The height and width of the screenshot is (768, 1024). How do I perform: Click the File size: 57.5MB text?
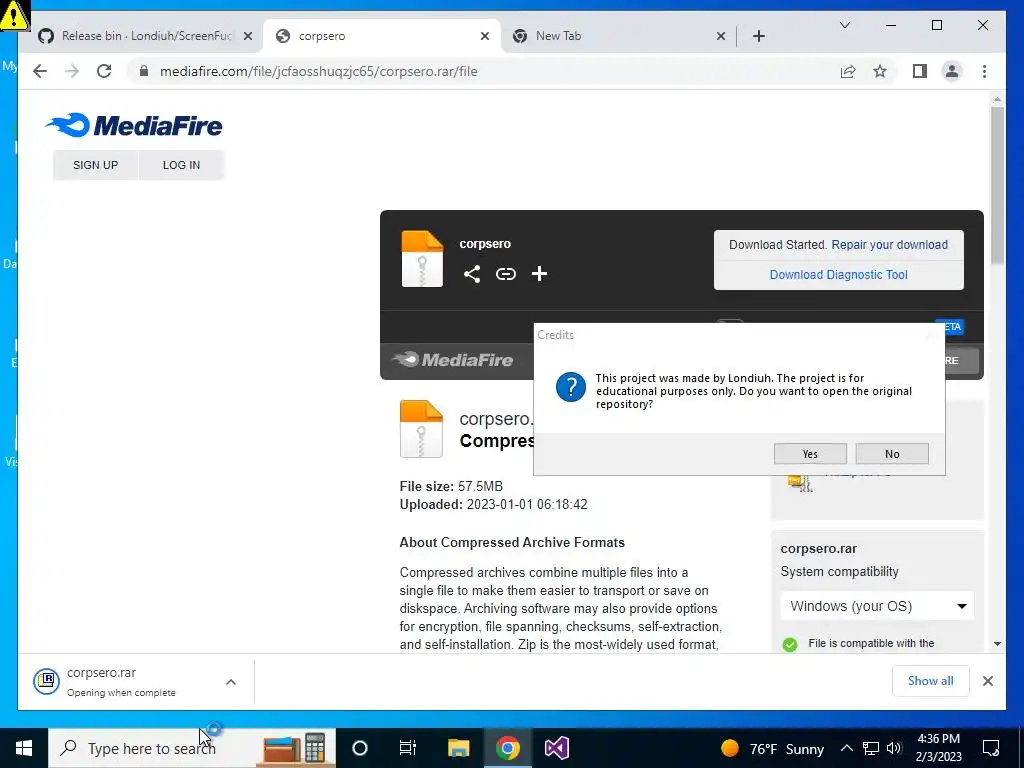click(x=451, y=487)
